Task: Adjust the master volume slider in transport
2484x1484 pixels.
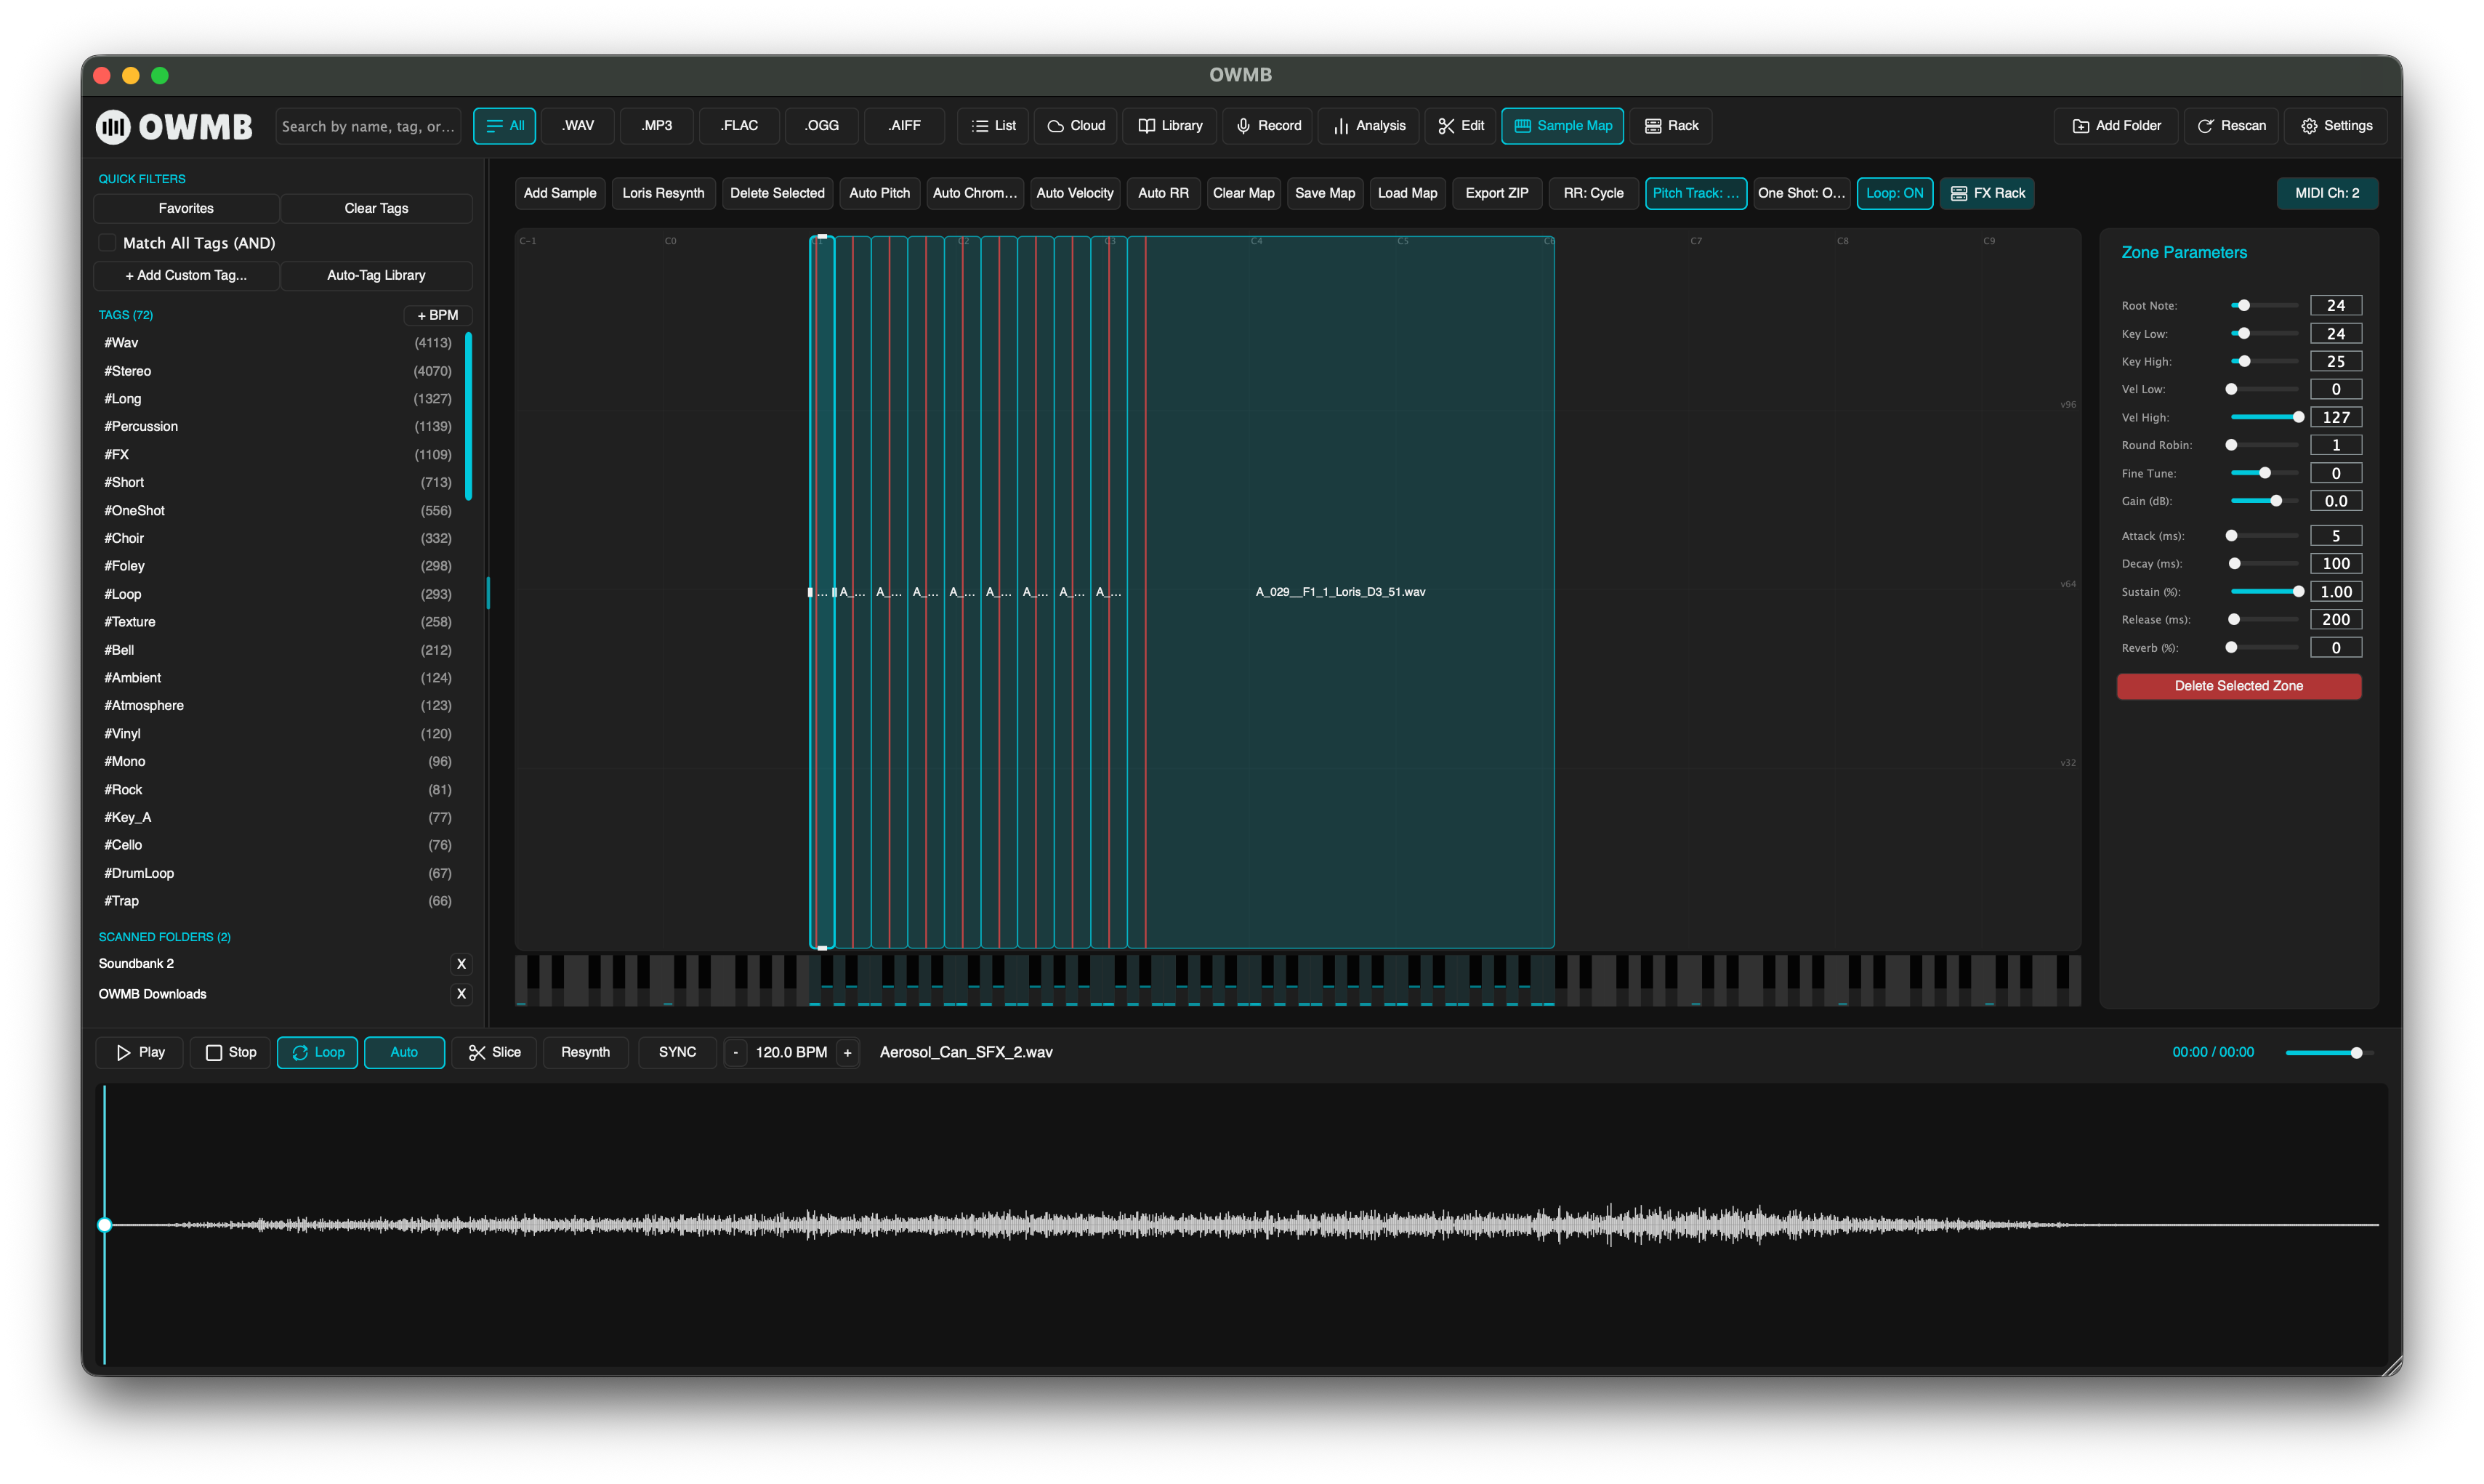Action: 2329,1052
